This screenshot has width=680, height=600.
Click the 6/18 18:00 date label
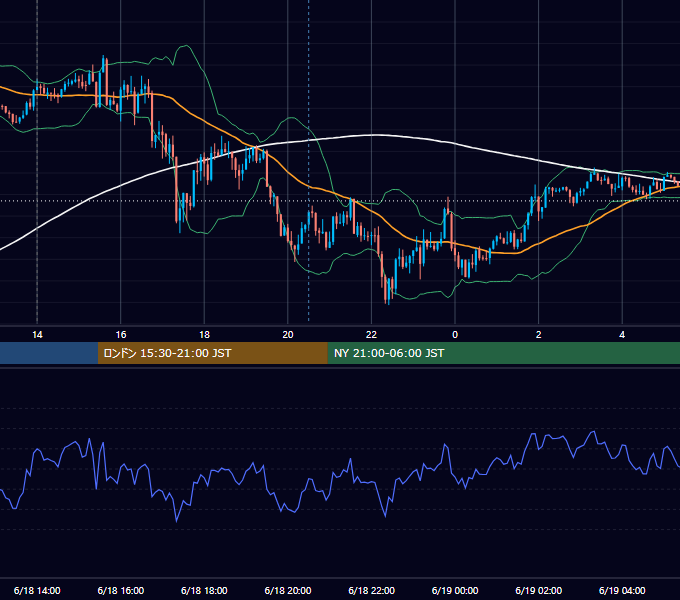point(204,590)
